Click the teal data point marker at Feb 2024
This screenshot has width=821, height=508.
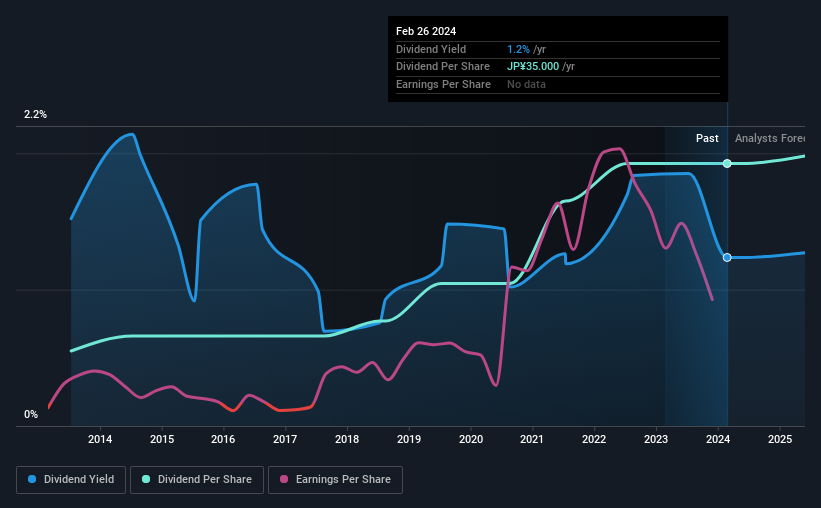coord(727,163)
